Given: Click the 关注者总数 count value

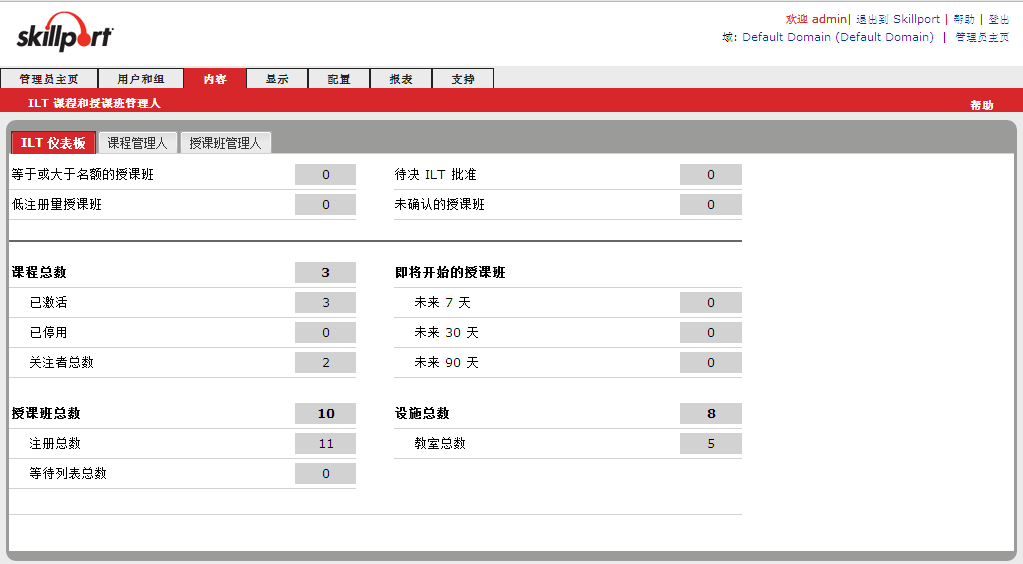Looking at the screenshot, I should coord(326,362).
